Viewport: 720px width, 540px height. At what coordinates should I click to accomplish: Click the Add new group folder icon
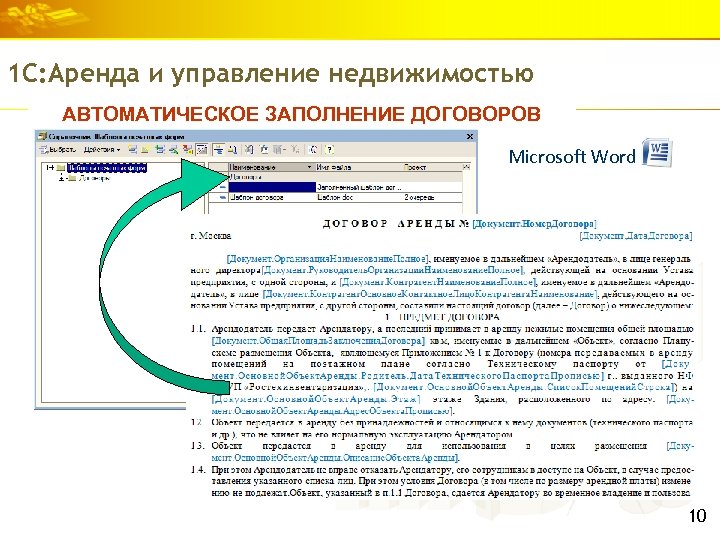[x=146, y=150]
